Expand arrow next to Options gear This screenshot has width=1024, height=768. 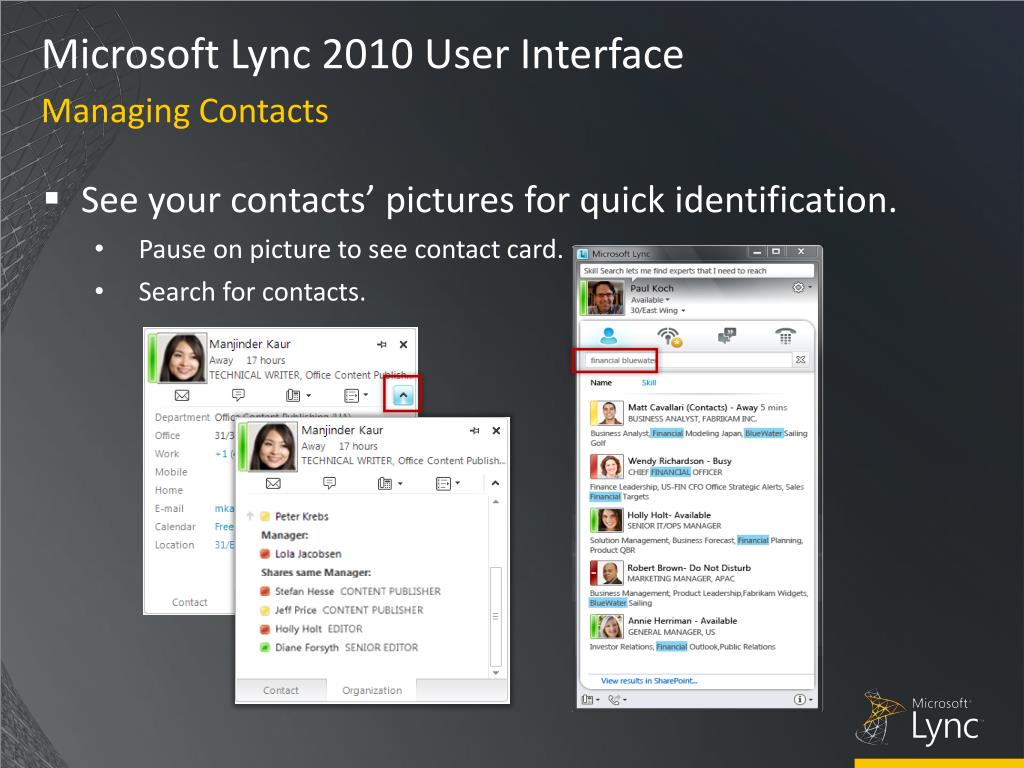pyautogui.click(x=810, y=287)
